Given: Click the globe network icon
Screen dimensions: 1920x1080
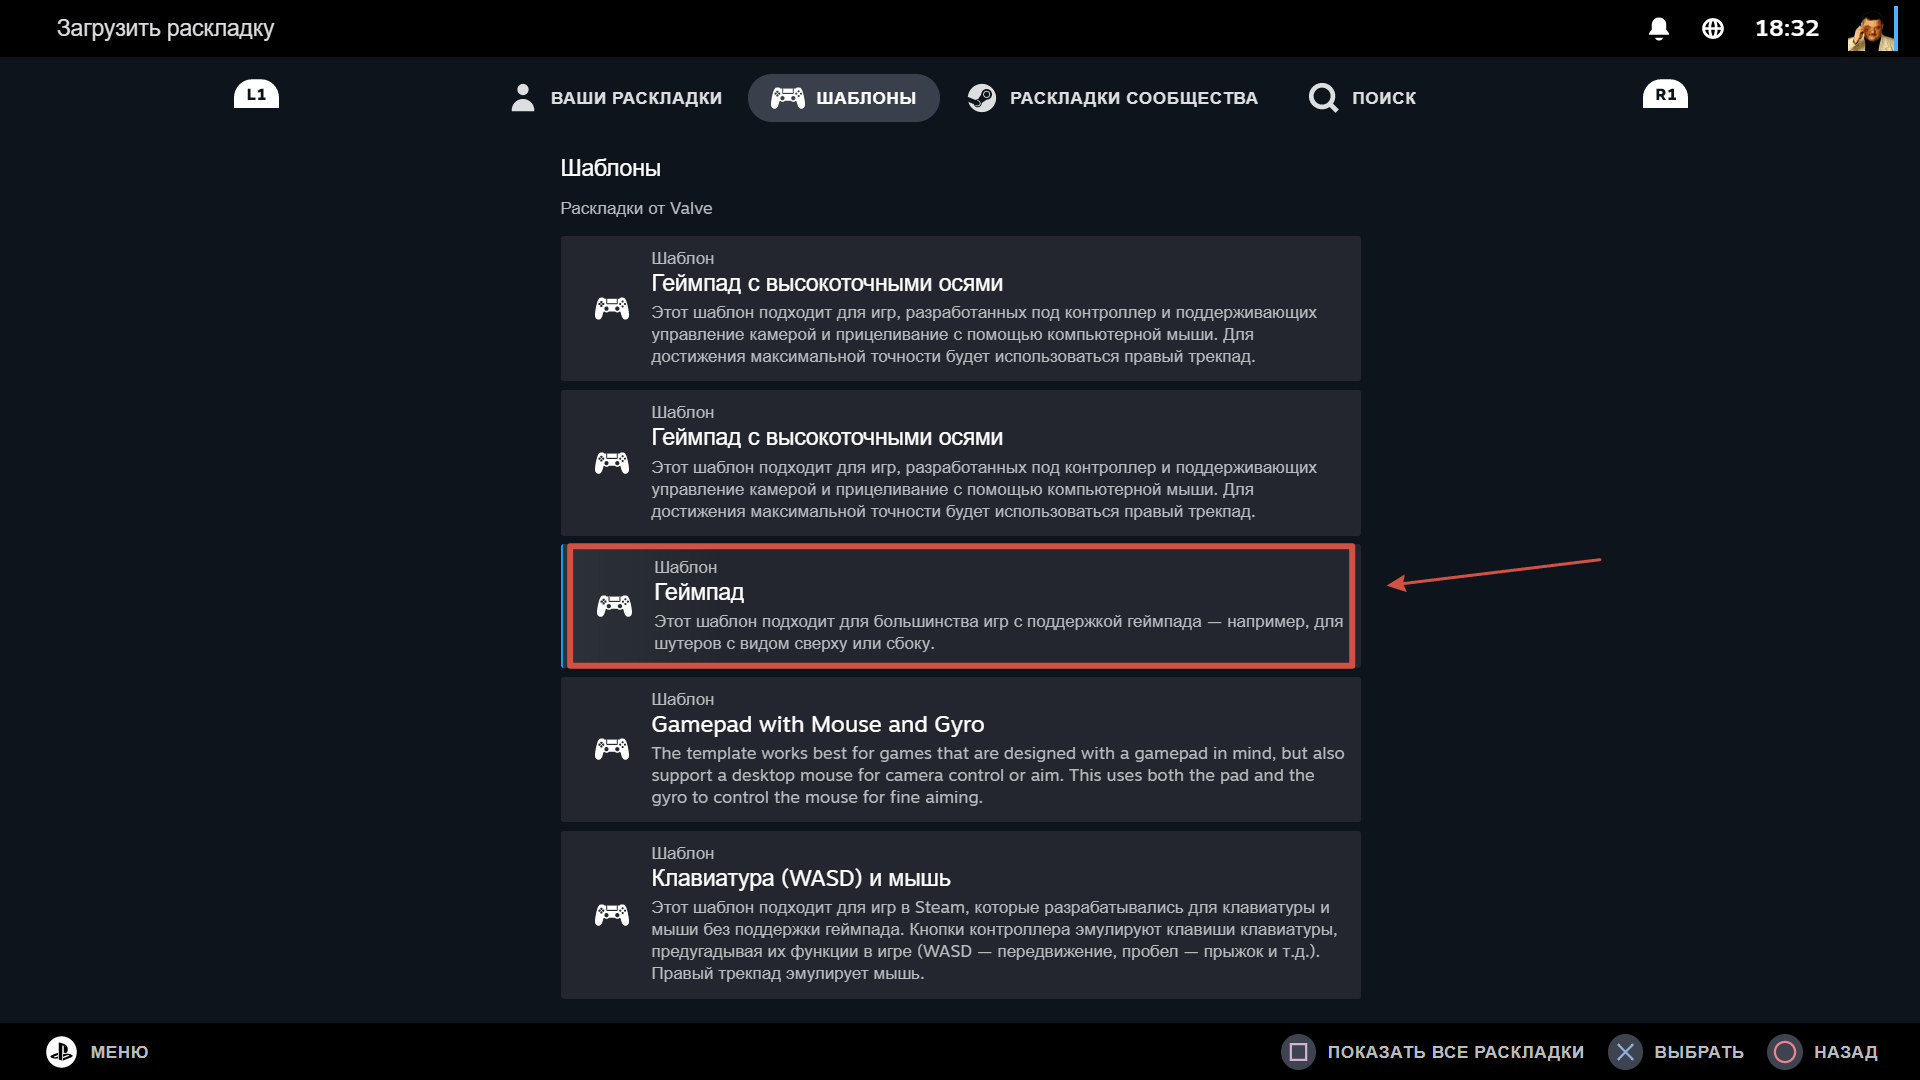Looking at the screenshot, I should 1712,28.
